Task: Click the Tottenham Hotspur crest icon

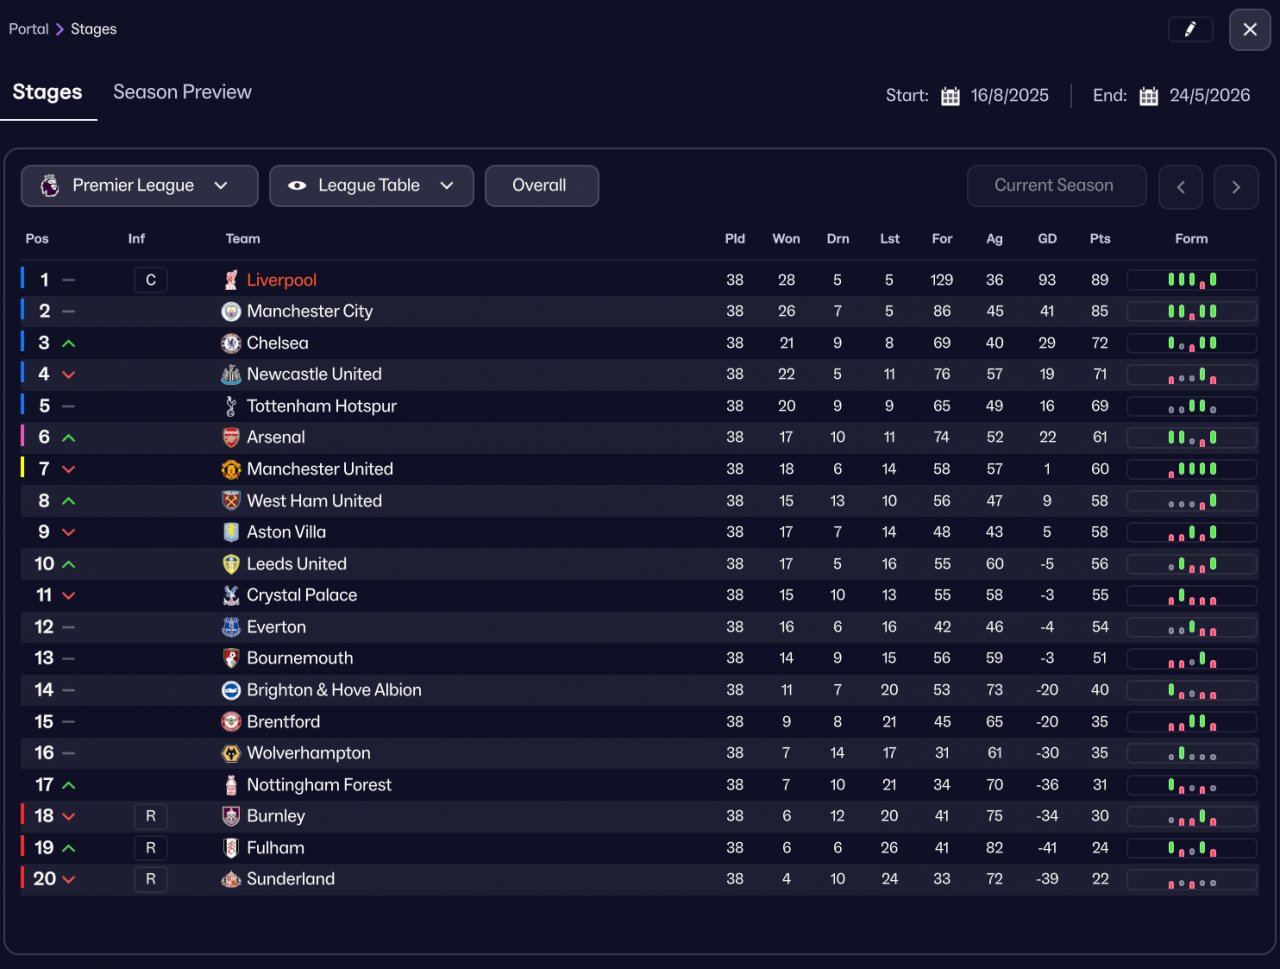Action: [231, 406]
